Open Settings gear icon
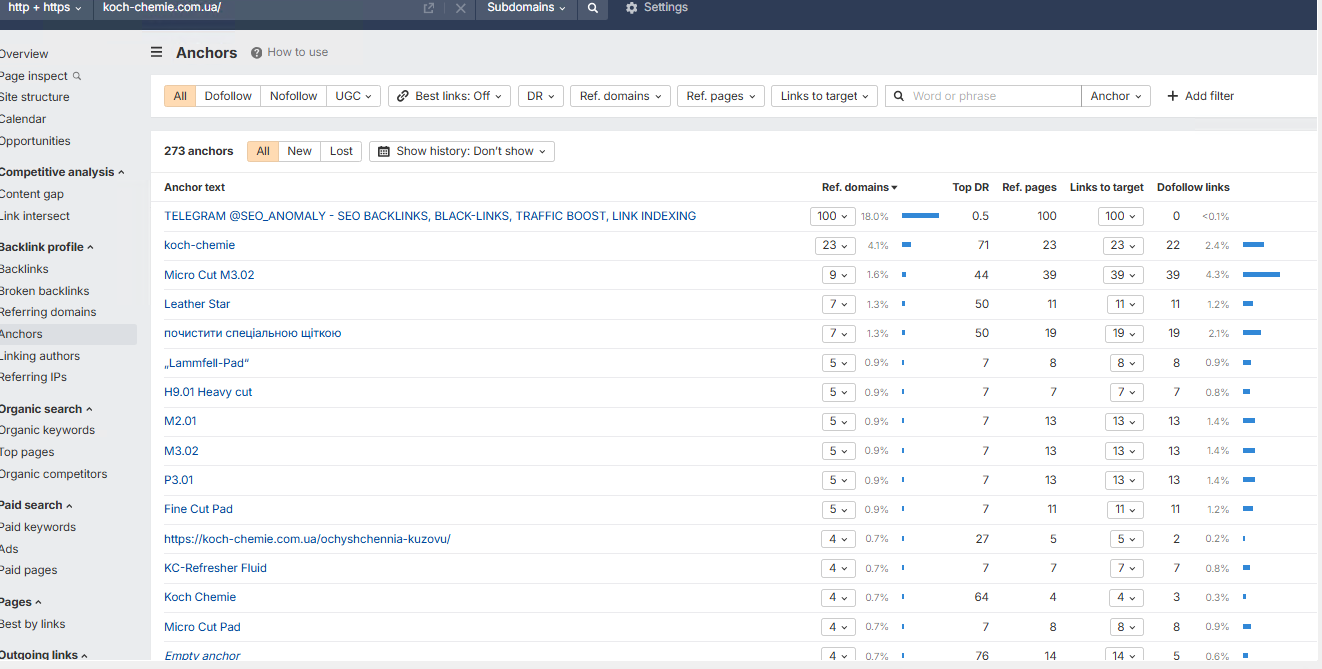 [631, 8]
